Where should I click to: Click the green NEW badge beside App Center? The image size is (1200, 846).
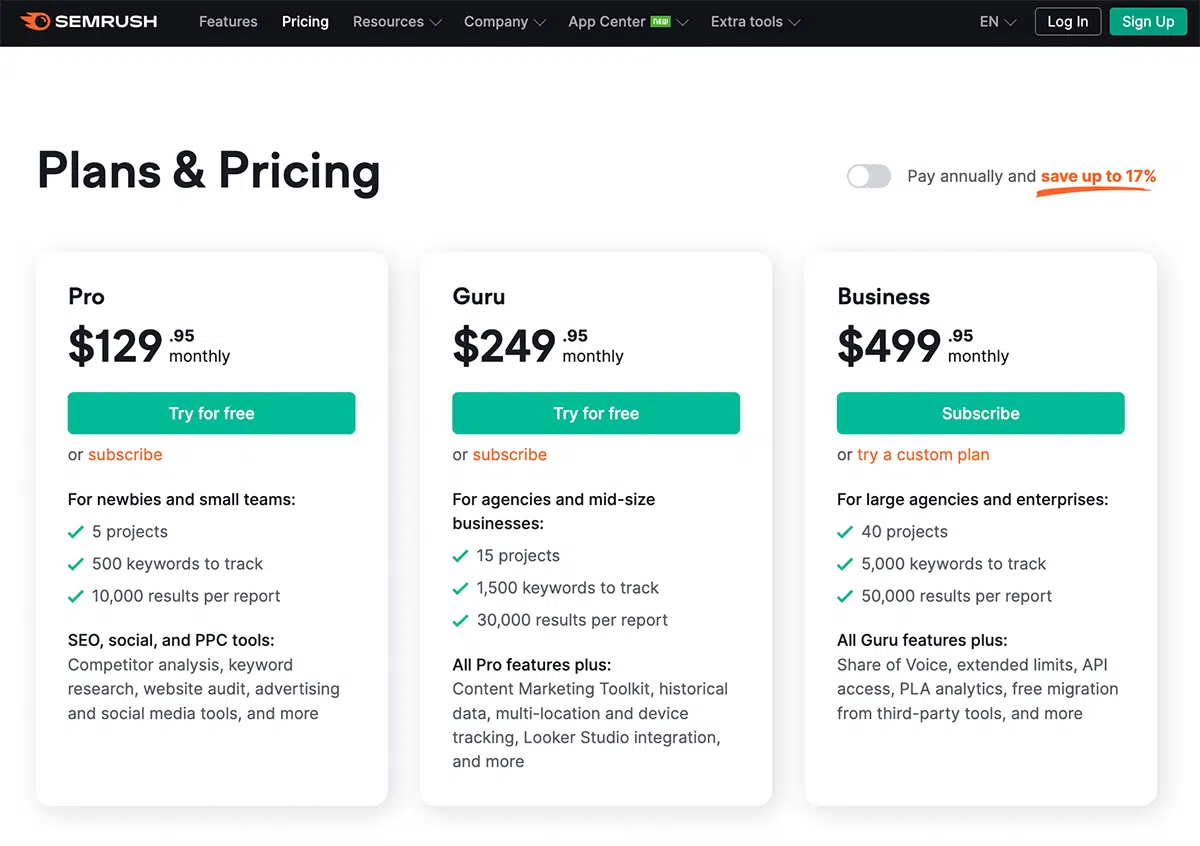click(x=661, y=21)
